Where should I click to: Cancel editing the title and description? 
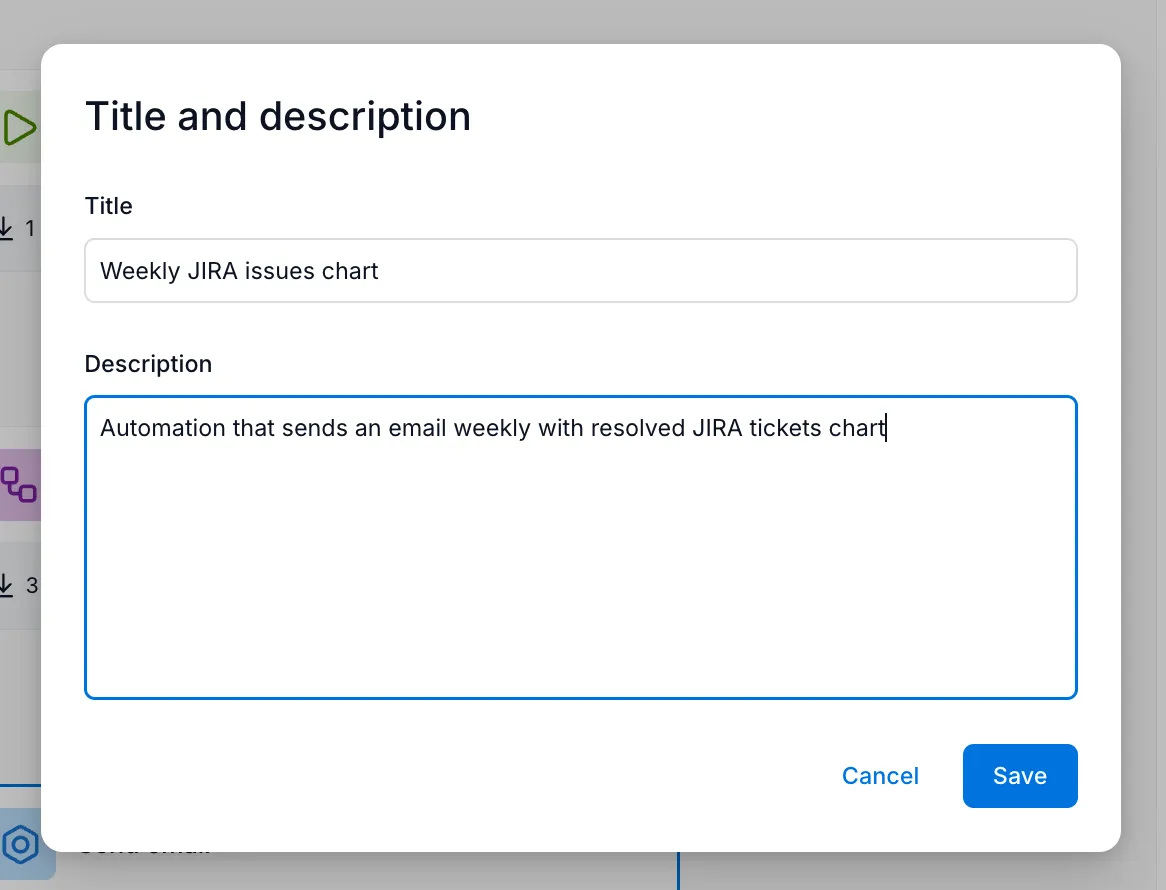point(879,775)
